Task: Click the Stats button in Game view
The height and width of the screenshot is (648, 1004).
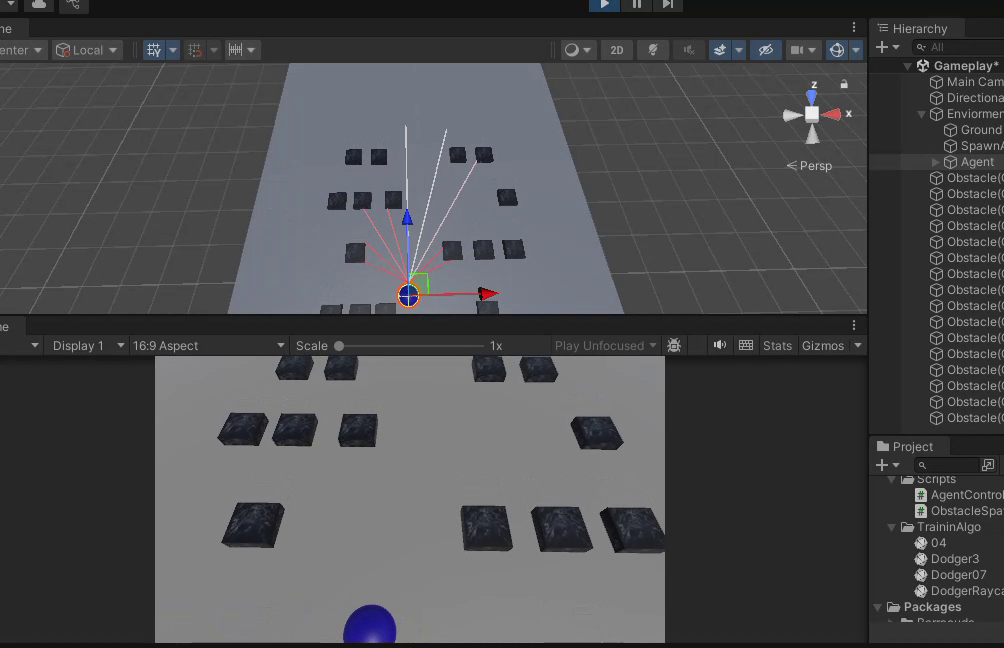Action: 777,346
